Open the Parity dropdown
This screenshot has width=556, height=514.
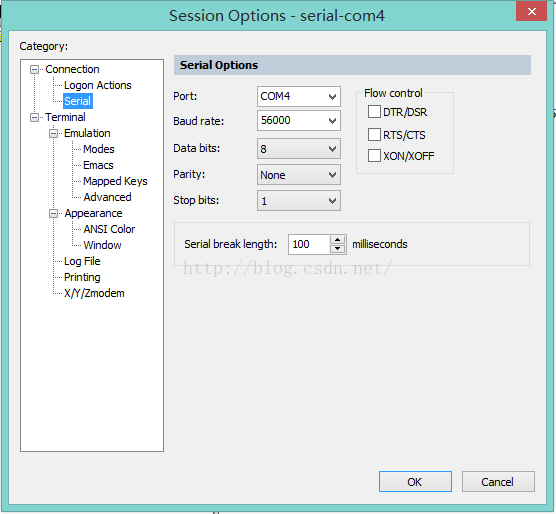tap(299, 174)
